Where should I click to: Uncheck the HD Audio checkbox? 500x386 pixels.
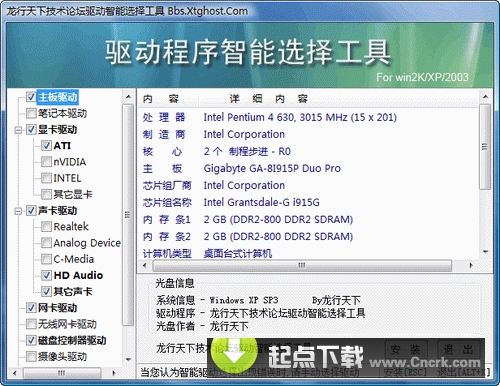pos(46,275)
